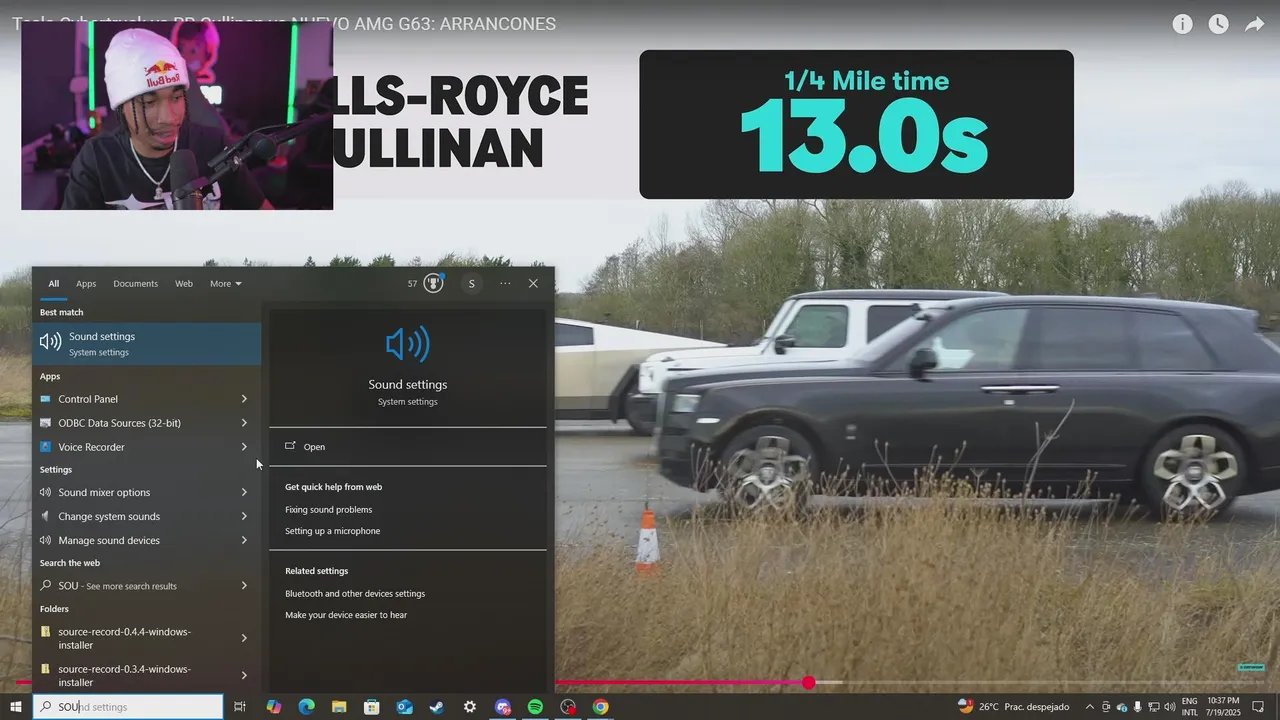Open Spotify from the taskbar
Screen dimensions: 1280x720
click(535, 707)
